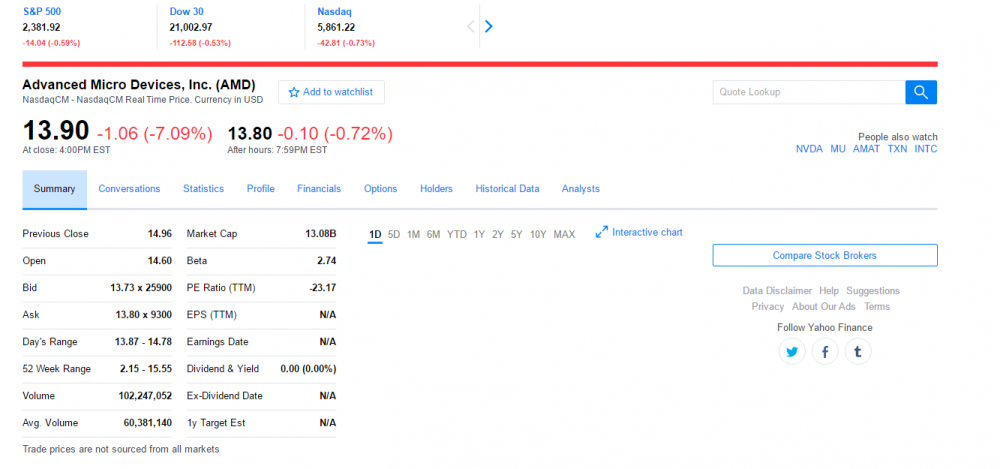Image resolution: width=1000 pixels, height=469 pixels.
Task: Open the INTC ticker link
Action: point(926,149)
